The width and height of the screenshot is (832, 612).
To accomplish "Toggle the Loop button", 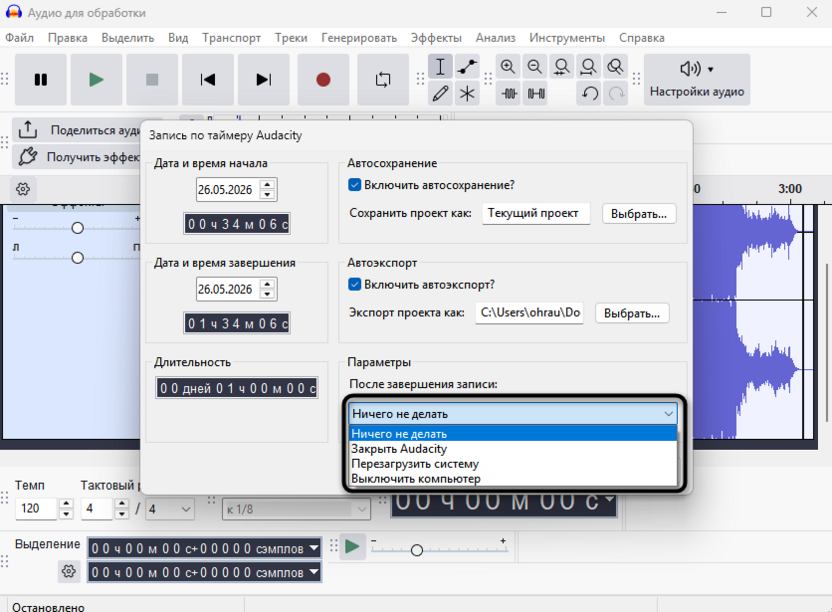I will click(x=383, y=80).
